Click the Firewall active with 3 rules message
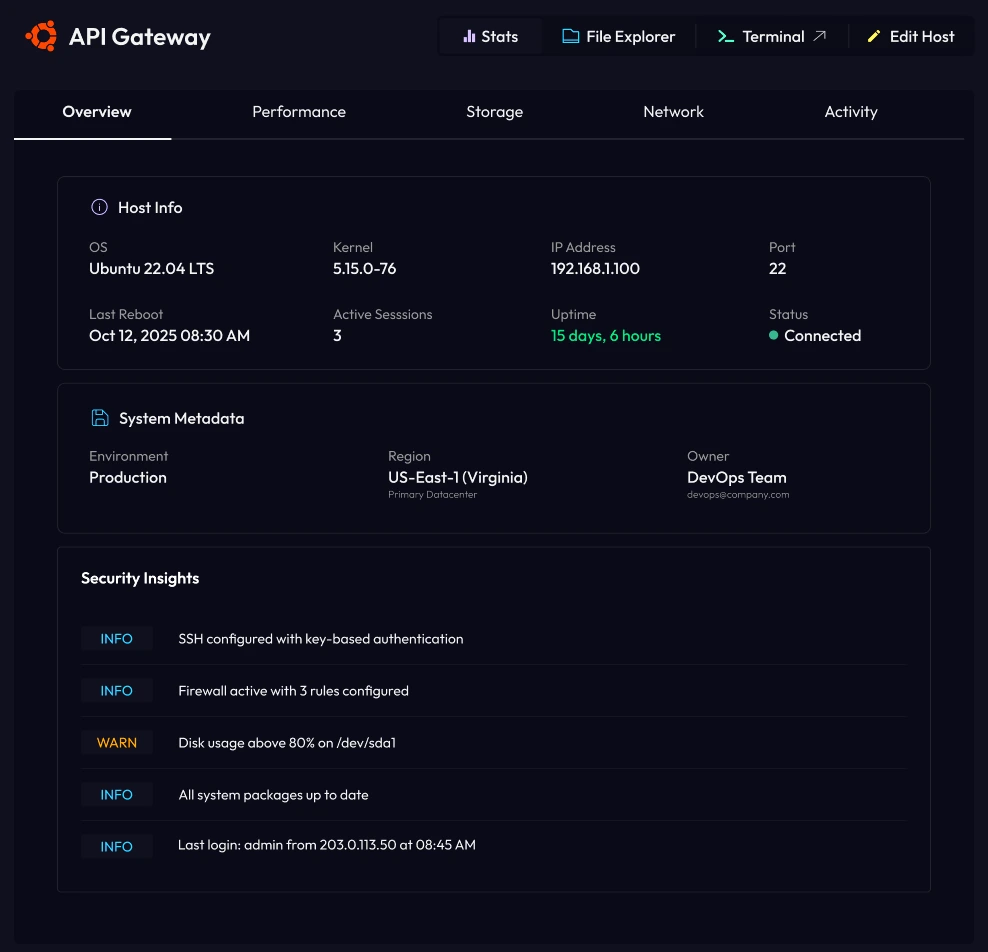Image resolution: width=988 pixels, height=952 pixels. click(x=294, y=691)
